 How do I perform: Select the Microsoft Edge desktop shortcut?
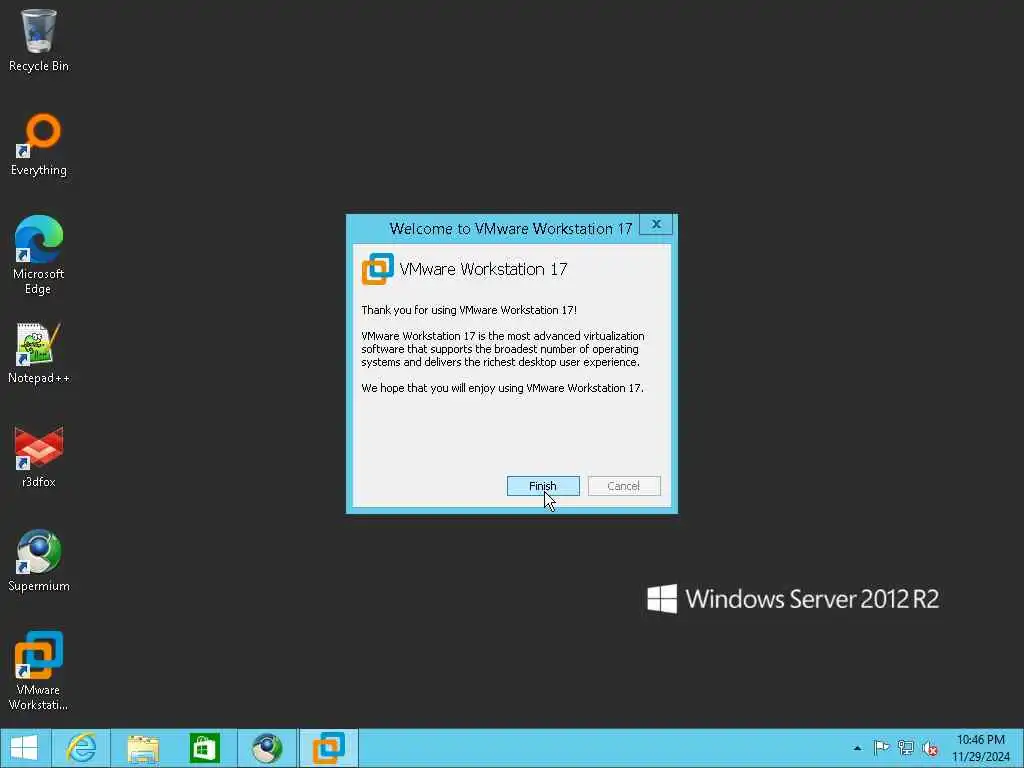coord(39,255)
